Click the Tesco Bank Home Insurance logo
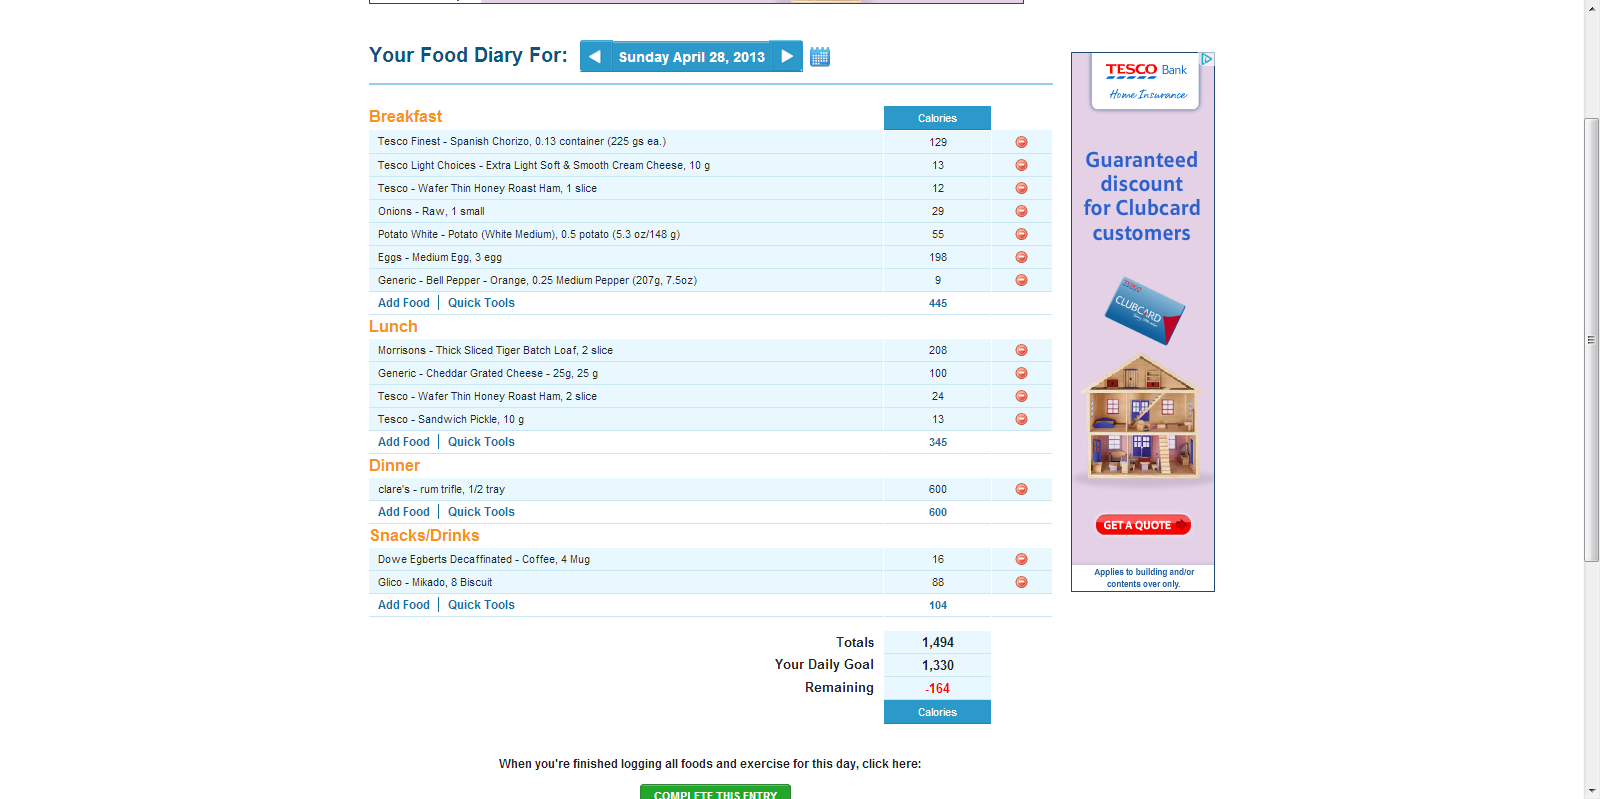This screenshot has width=1600, height=799. coord(1146,82)
